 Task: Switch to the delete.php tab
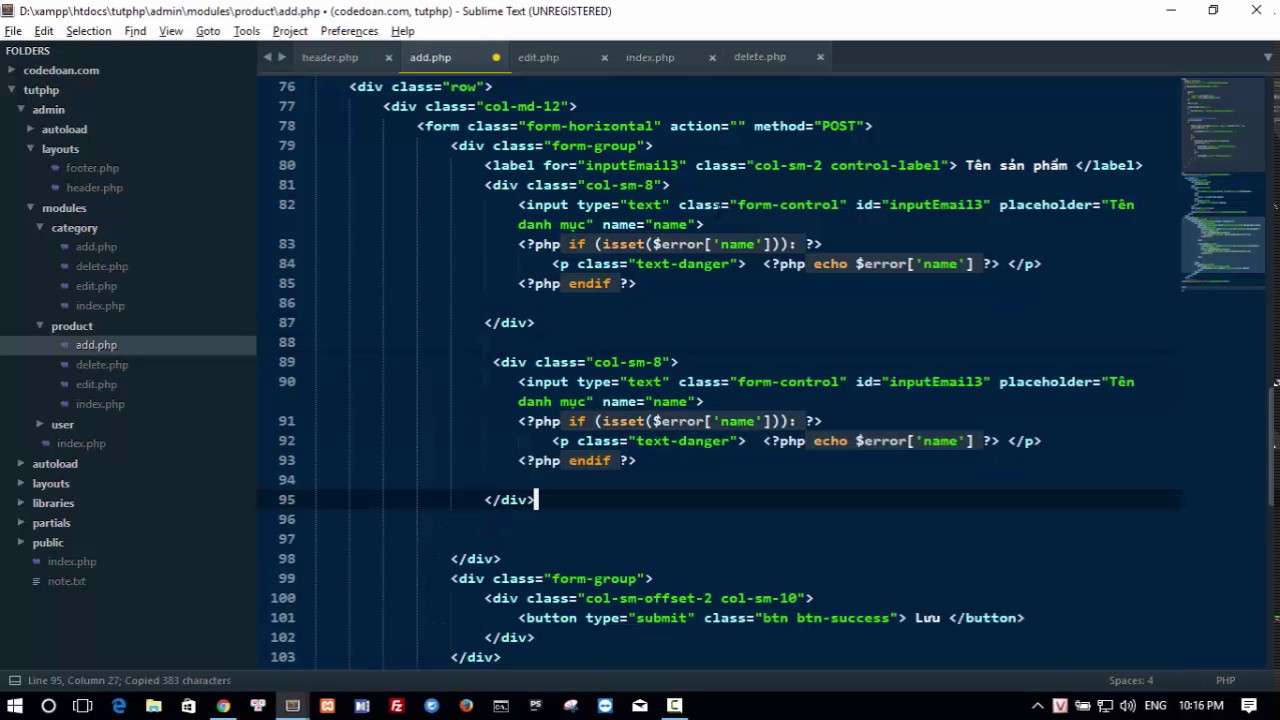point(760,57)
